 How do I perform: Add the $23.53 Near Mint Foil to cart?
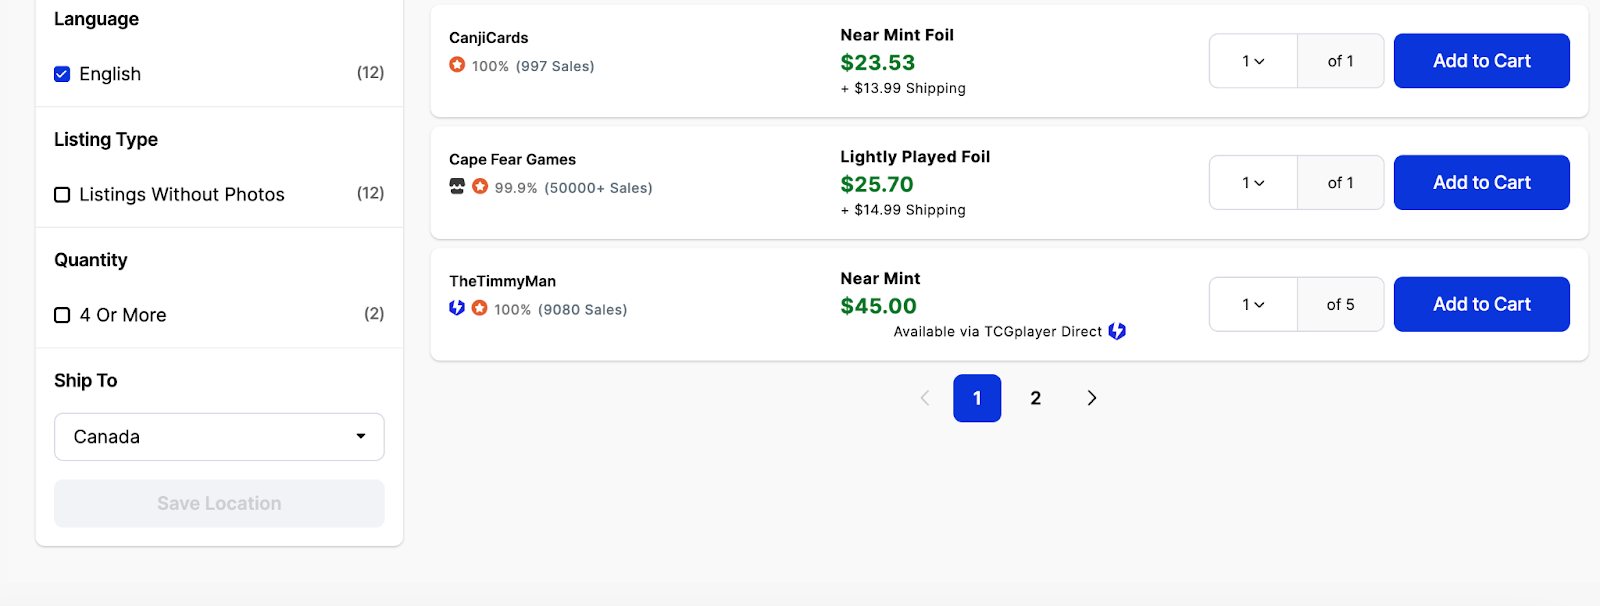(x=1481, y=61)
